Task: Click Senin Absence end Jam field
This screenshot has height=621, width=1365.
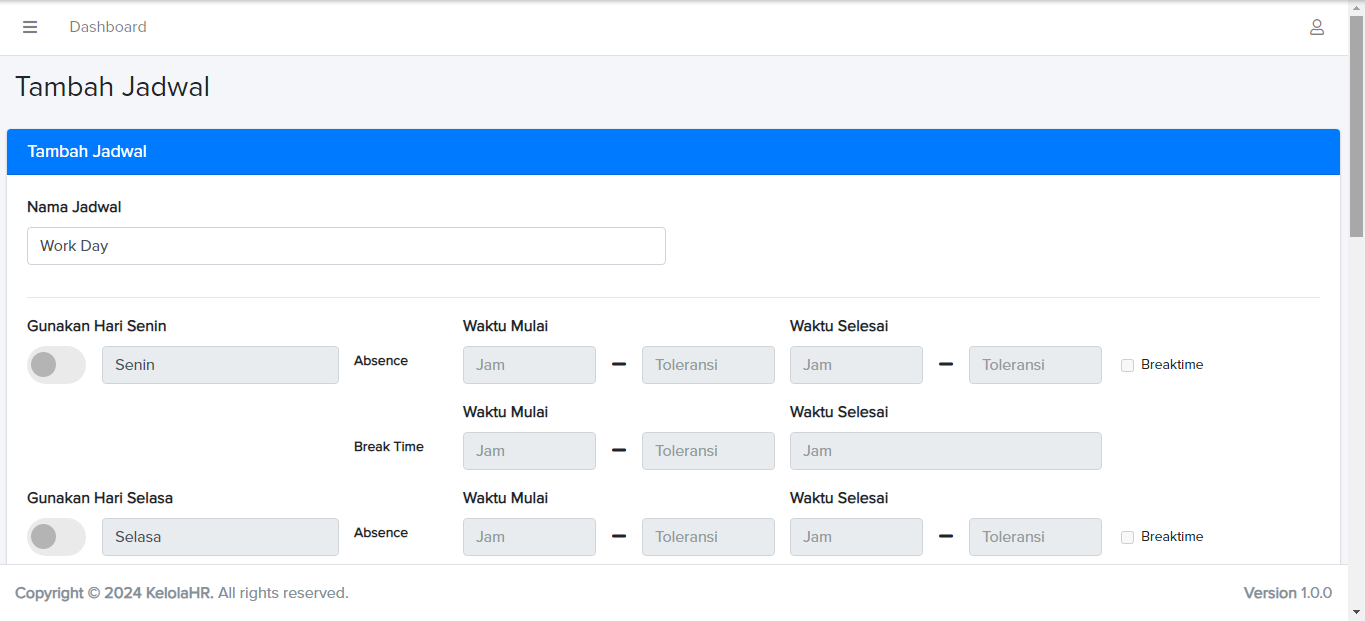Action: point(856,365)
